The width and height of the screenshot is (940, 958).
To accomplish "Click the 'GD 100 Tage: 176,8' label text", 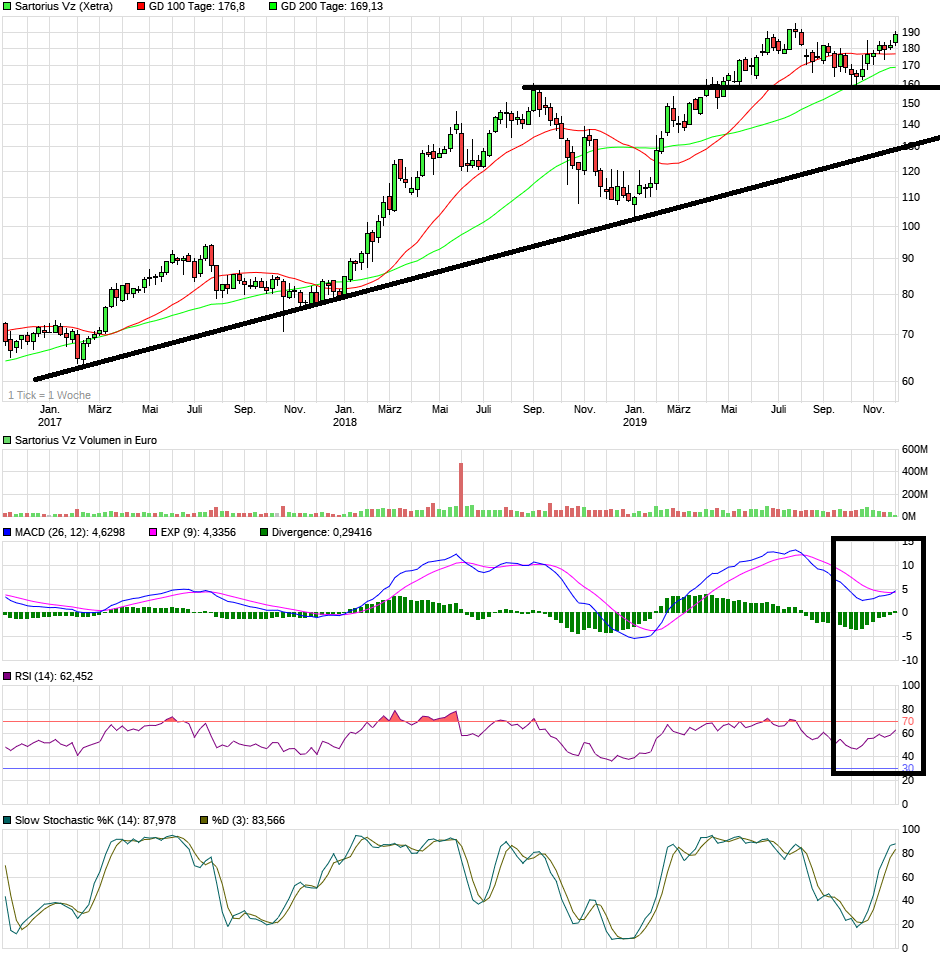I will pyautogui.click(x=196, y=6).
